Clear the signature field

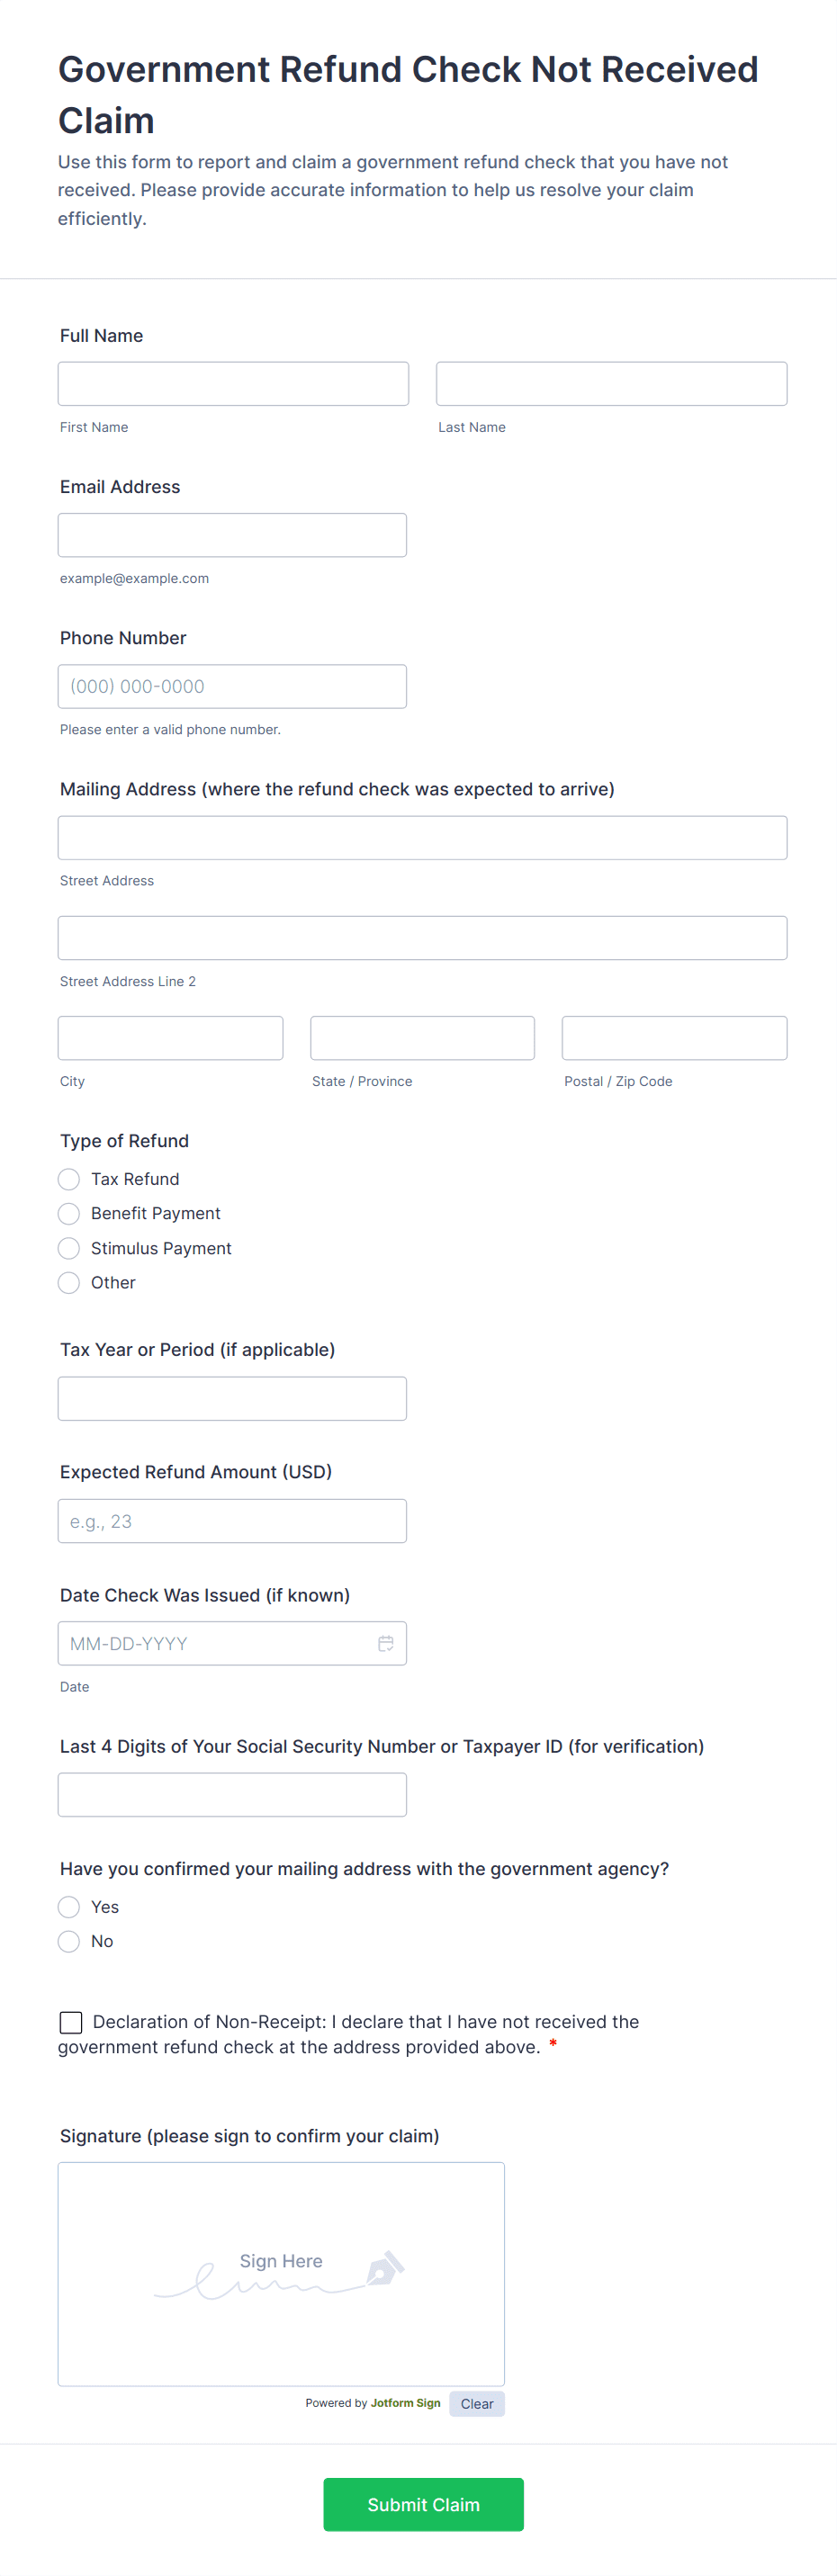[x=477, y=2404]
